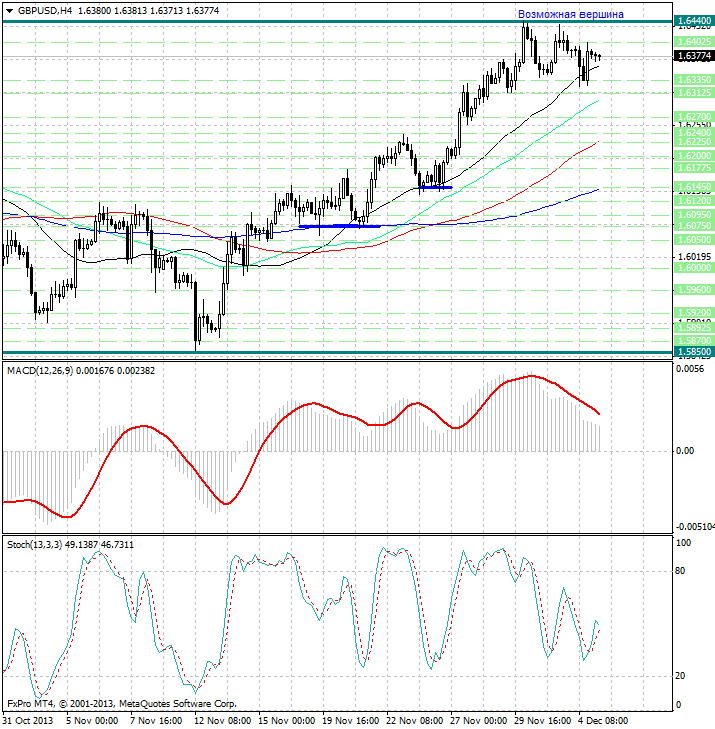This screenshot has height=729, width=715.
Task: Click the 1.62400 price level label
Action: [x=694, y=133]
